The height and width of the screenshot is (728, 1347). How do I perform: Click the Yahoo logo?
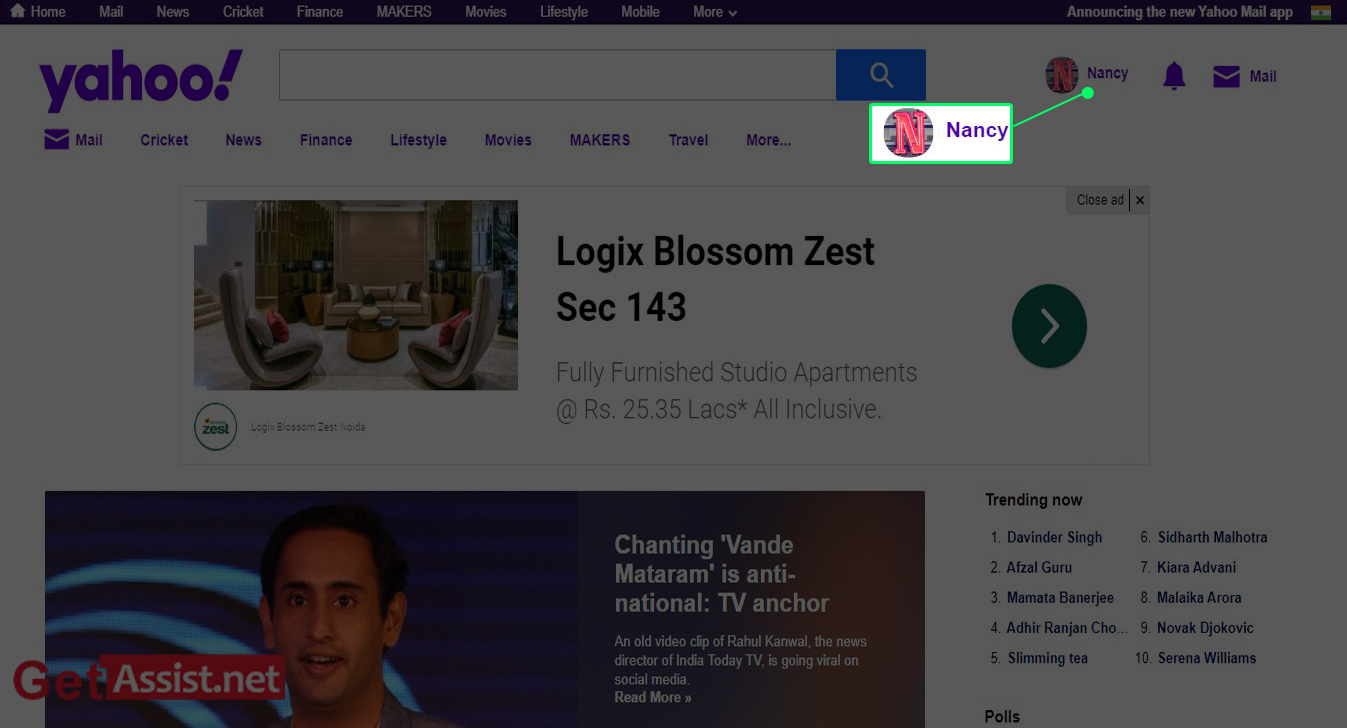(140, 79)
